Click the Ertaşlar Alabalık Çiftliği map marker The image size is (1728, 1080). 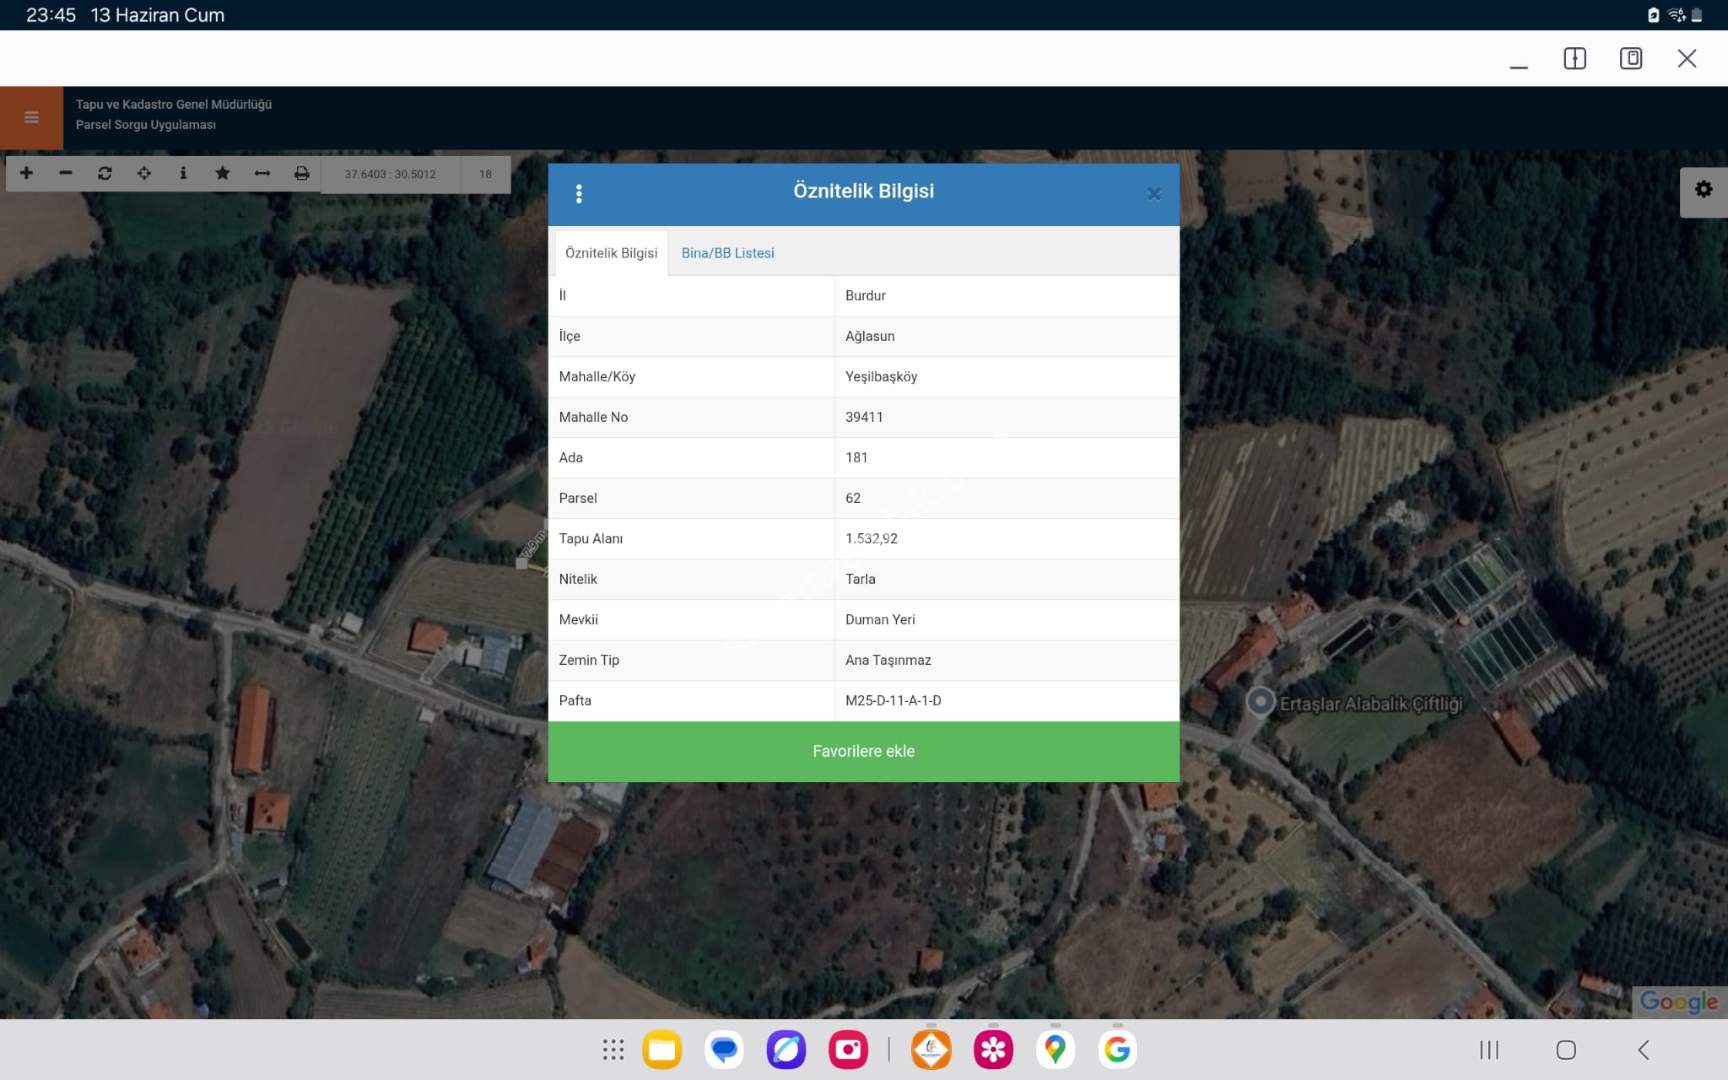click(1260, 702)
